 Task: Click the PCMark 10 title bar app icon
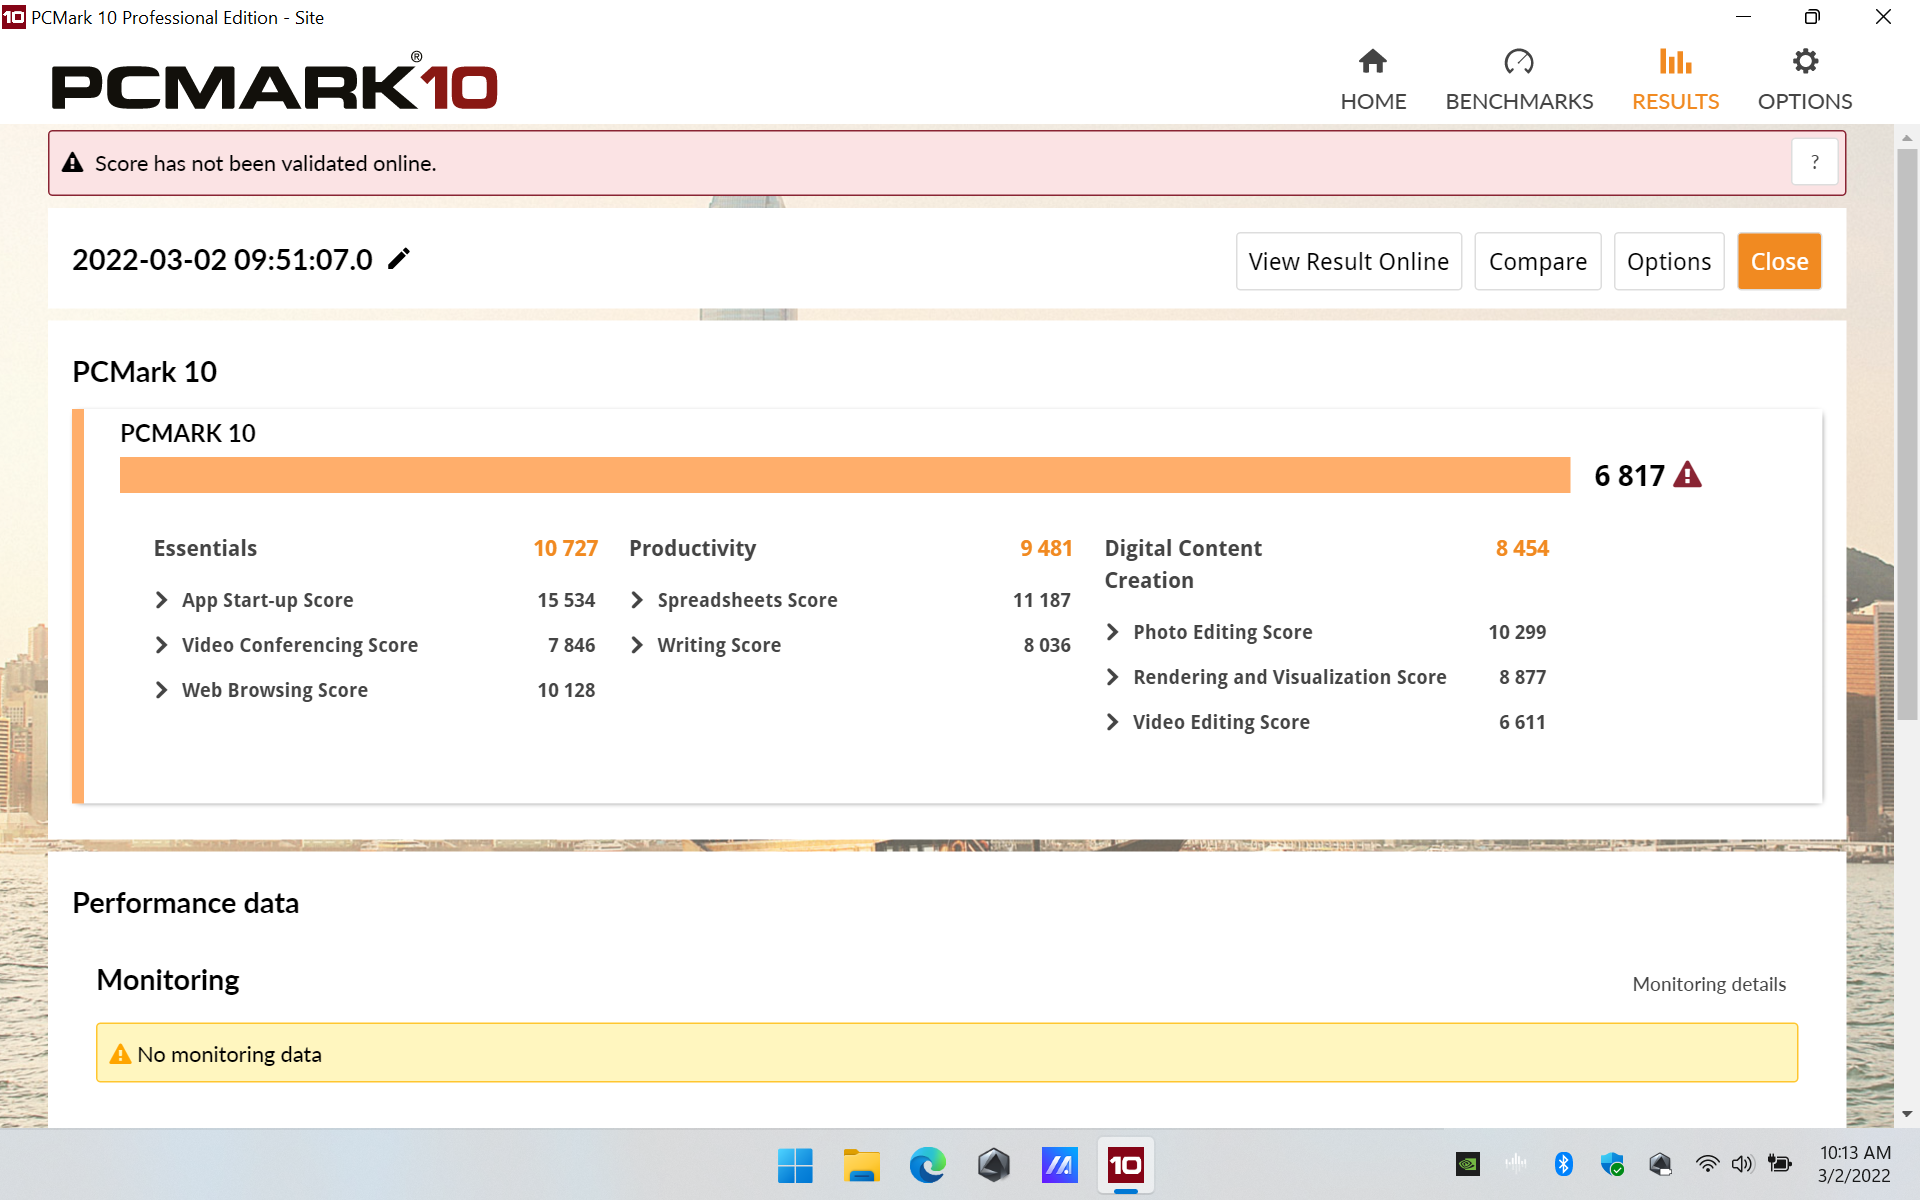coord(14,17)
